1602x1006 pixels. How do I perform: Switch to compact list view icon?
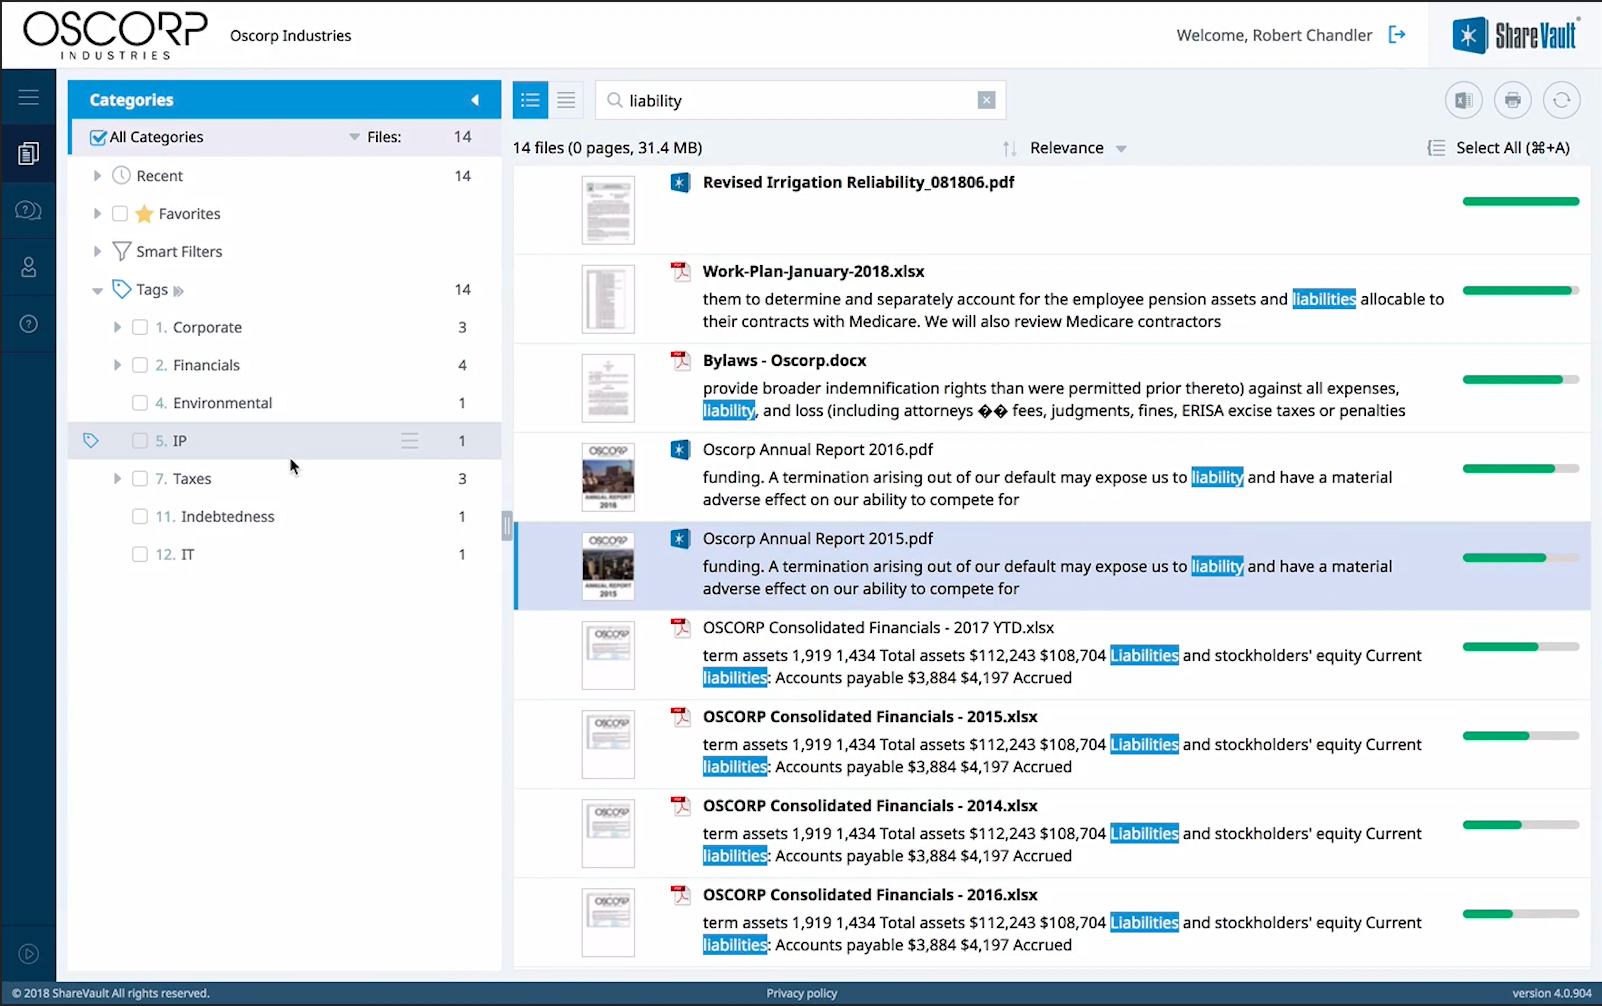click(566, 100)
